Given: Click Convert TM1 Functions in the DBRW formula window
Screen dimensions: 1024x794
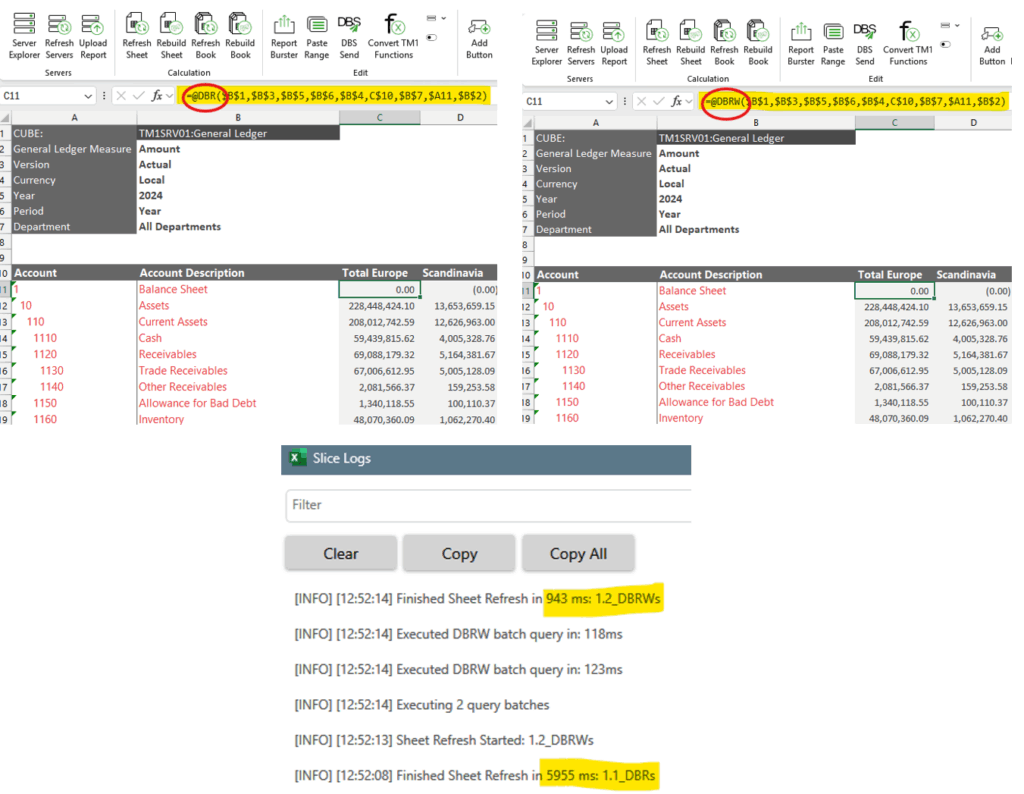Looking at the screenshot, I should [x=908, y=42].
